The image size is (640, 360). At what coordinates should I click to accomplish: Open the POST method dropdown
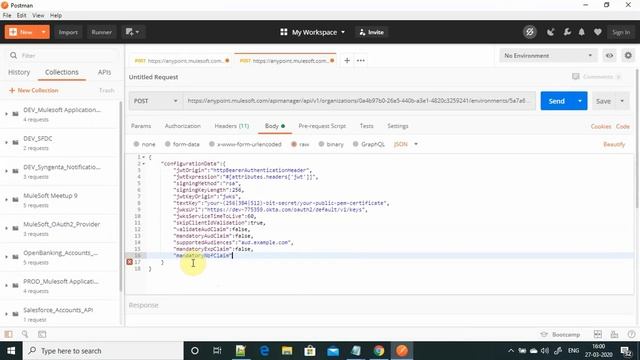156,101
